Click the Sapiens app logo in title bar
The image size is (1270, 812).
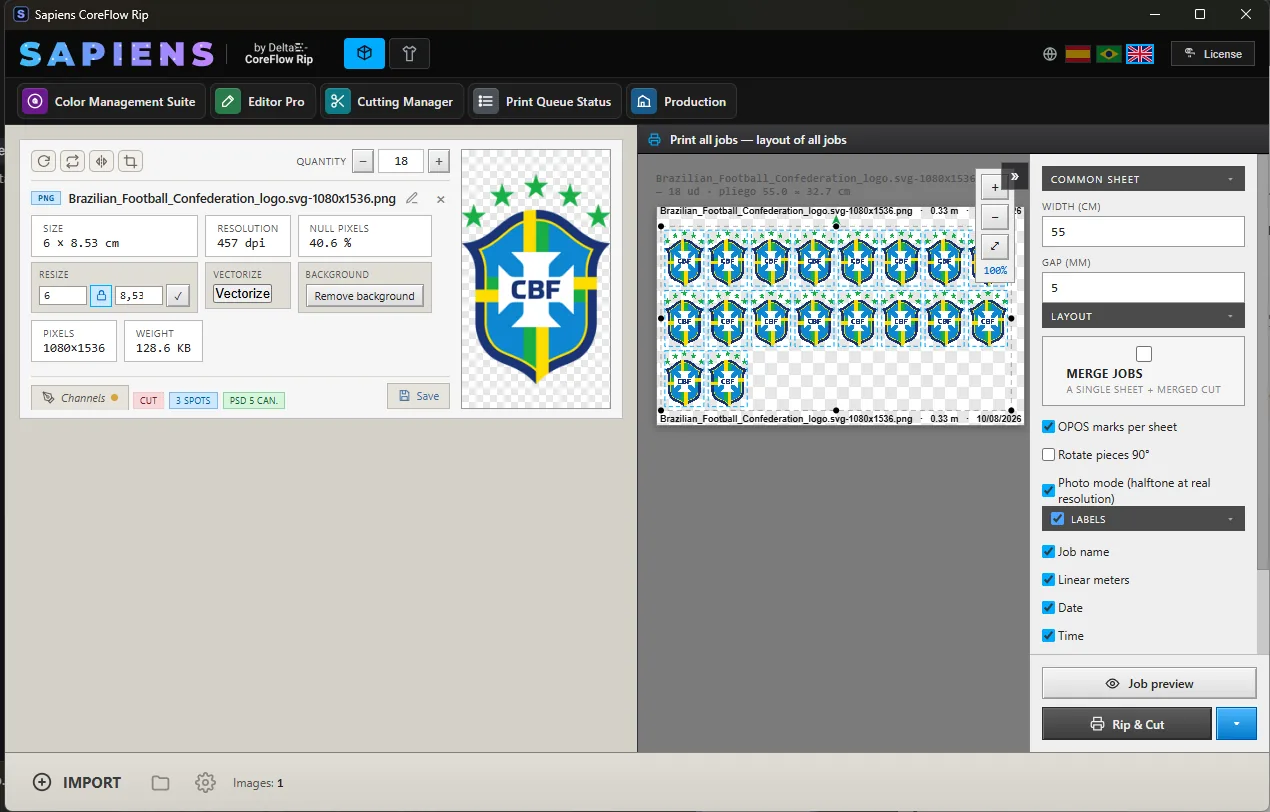click(x=21, y=15)
